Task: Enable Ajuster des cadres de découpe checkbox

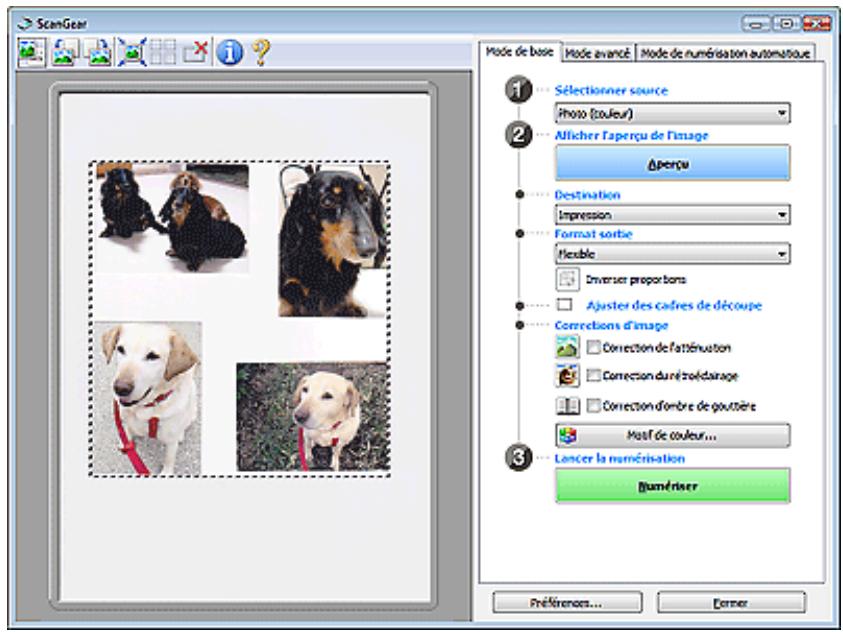Action: (564, 305)
